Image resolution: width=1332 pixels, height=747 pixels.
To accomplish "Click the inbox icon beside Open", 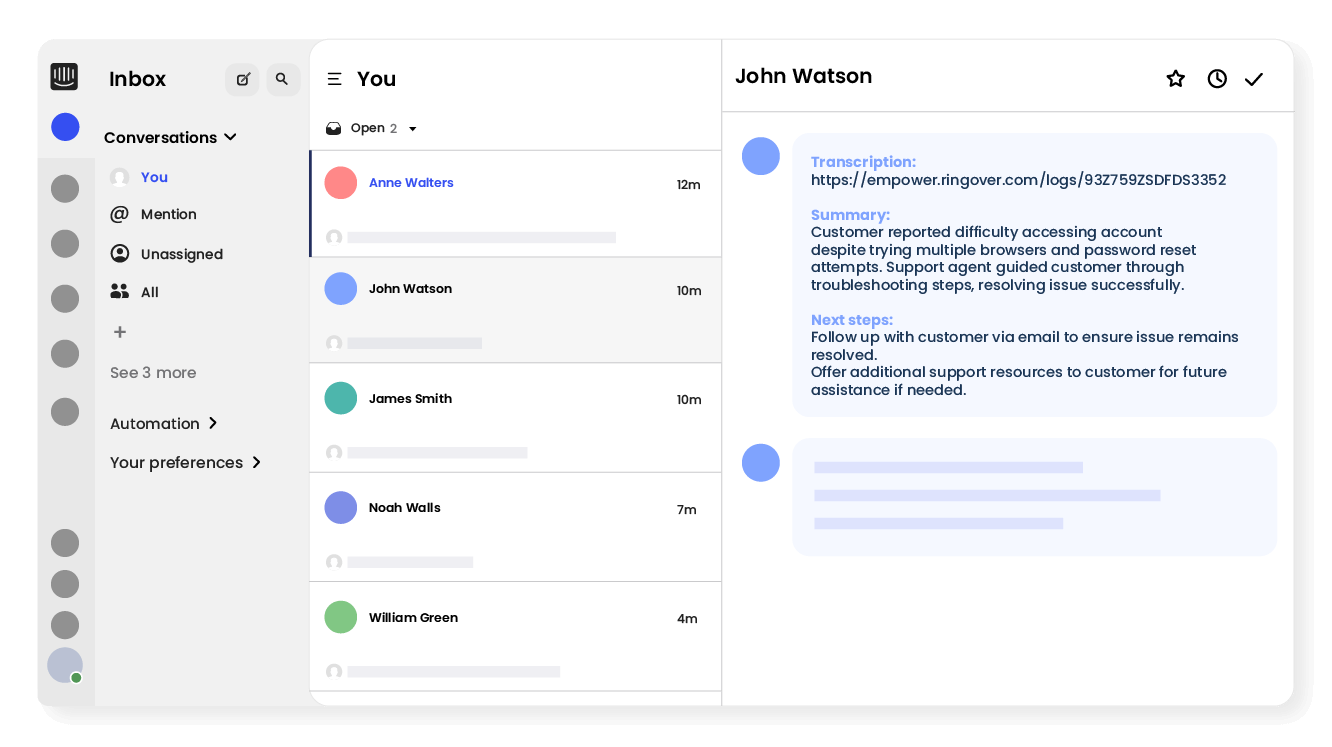I will point(333,128).
